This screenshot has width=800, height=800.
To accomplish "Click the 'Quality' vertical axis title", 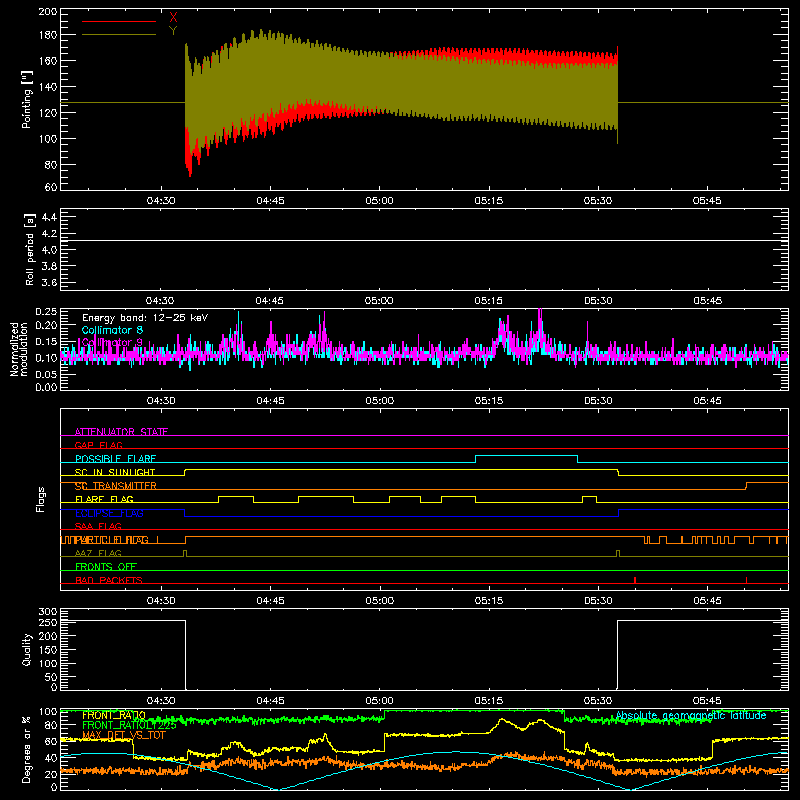I will pos(27,649).
